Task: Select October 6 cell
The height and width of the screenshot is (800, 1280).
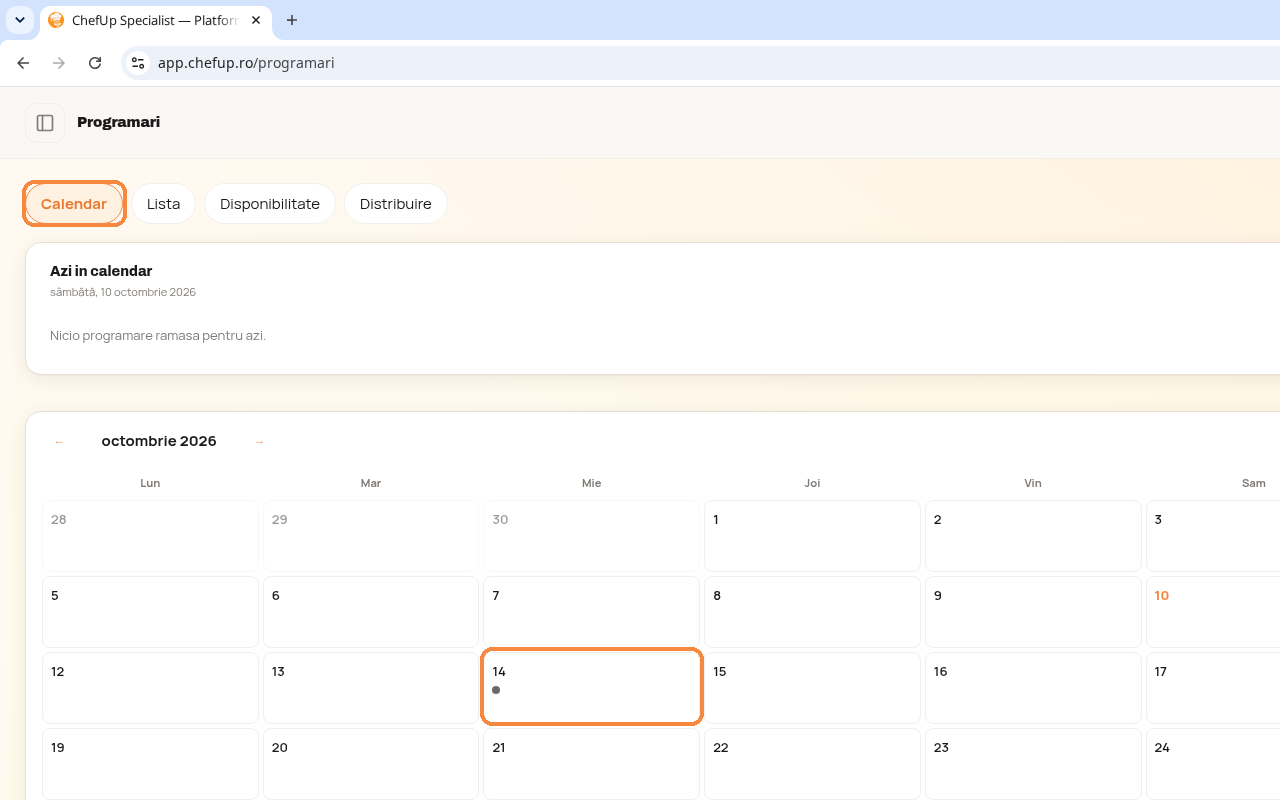Action: [371, 611]
